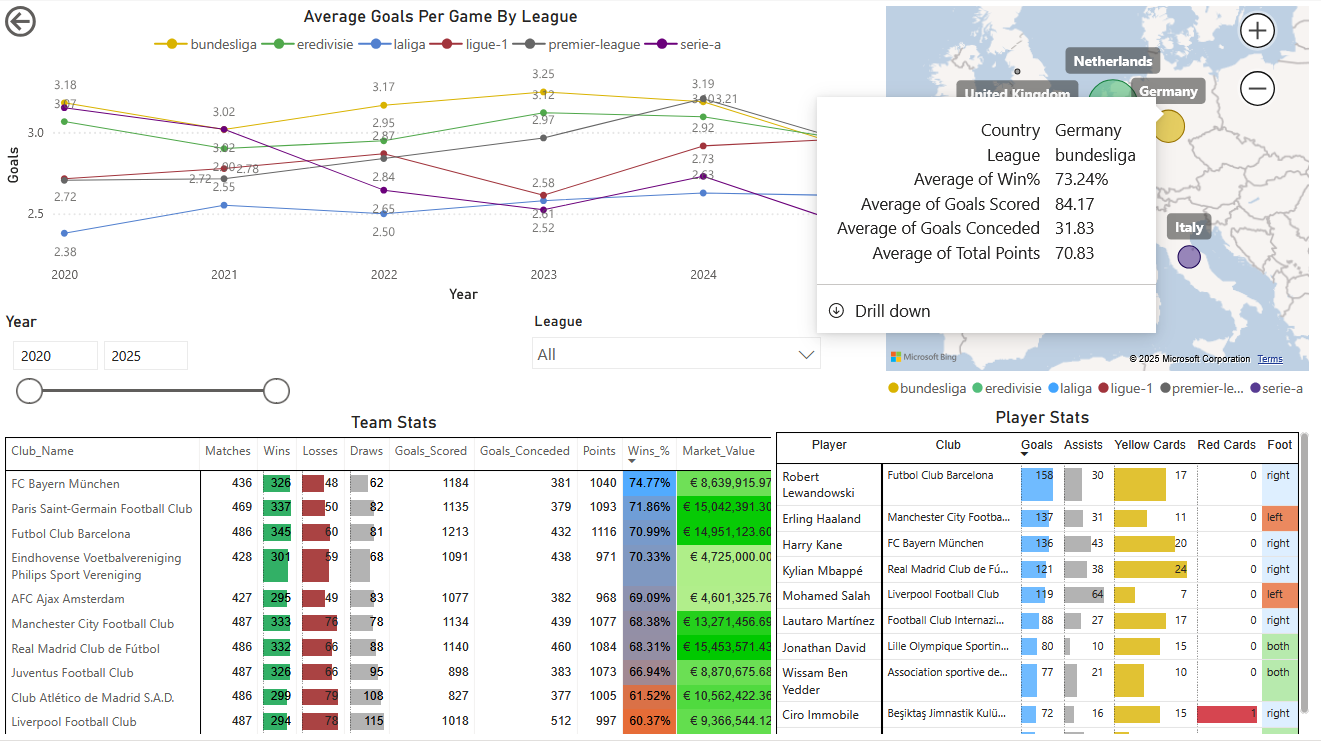Click the right year slider handle
The image size is (1321, 741).
(276, 391)
